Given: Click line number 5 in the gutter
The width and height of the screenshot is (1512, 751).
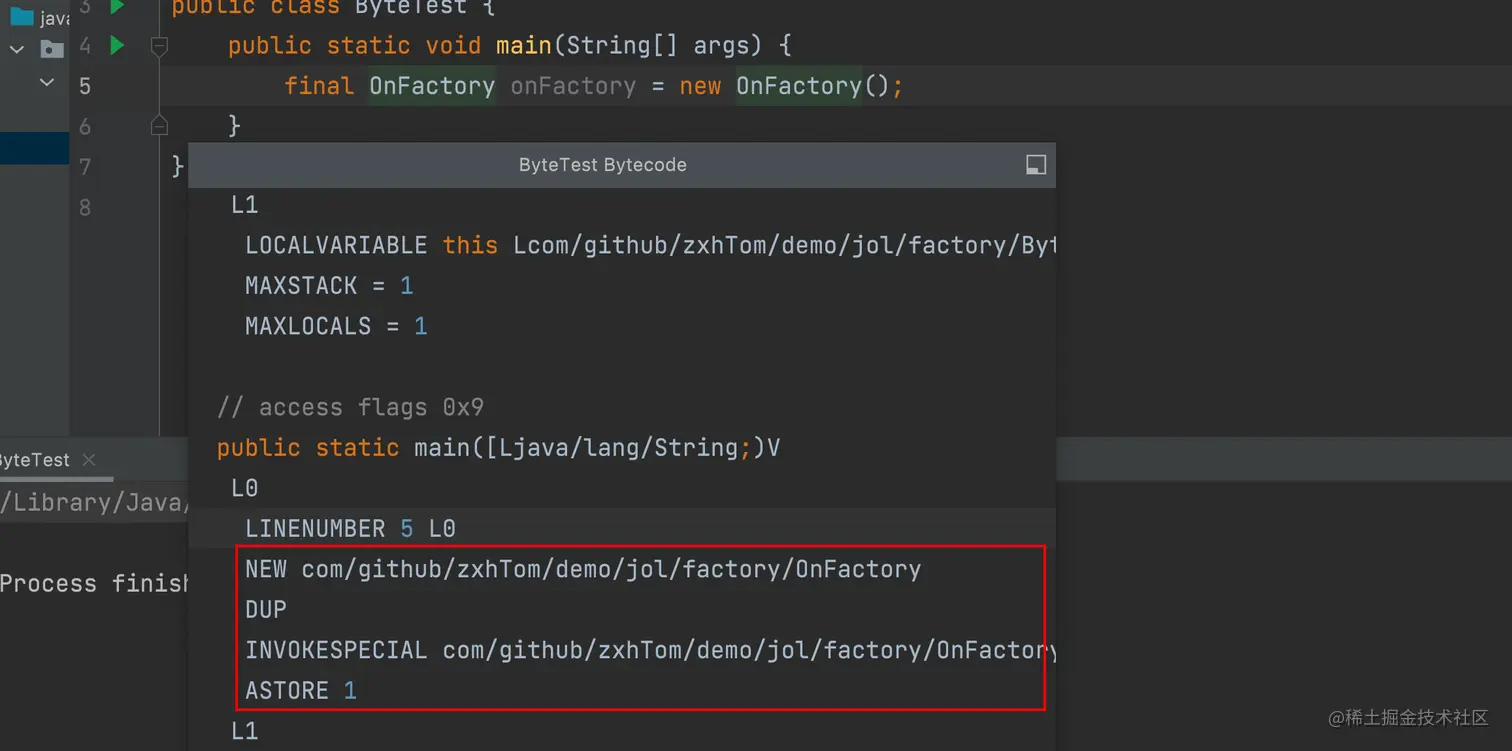Looking at the screenshot, I should pyautogui.click(x=84, y=86).
